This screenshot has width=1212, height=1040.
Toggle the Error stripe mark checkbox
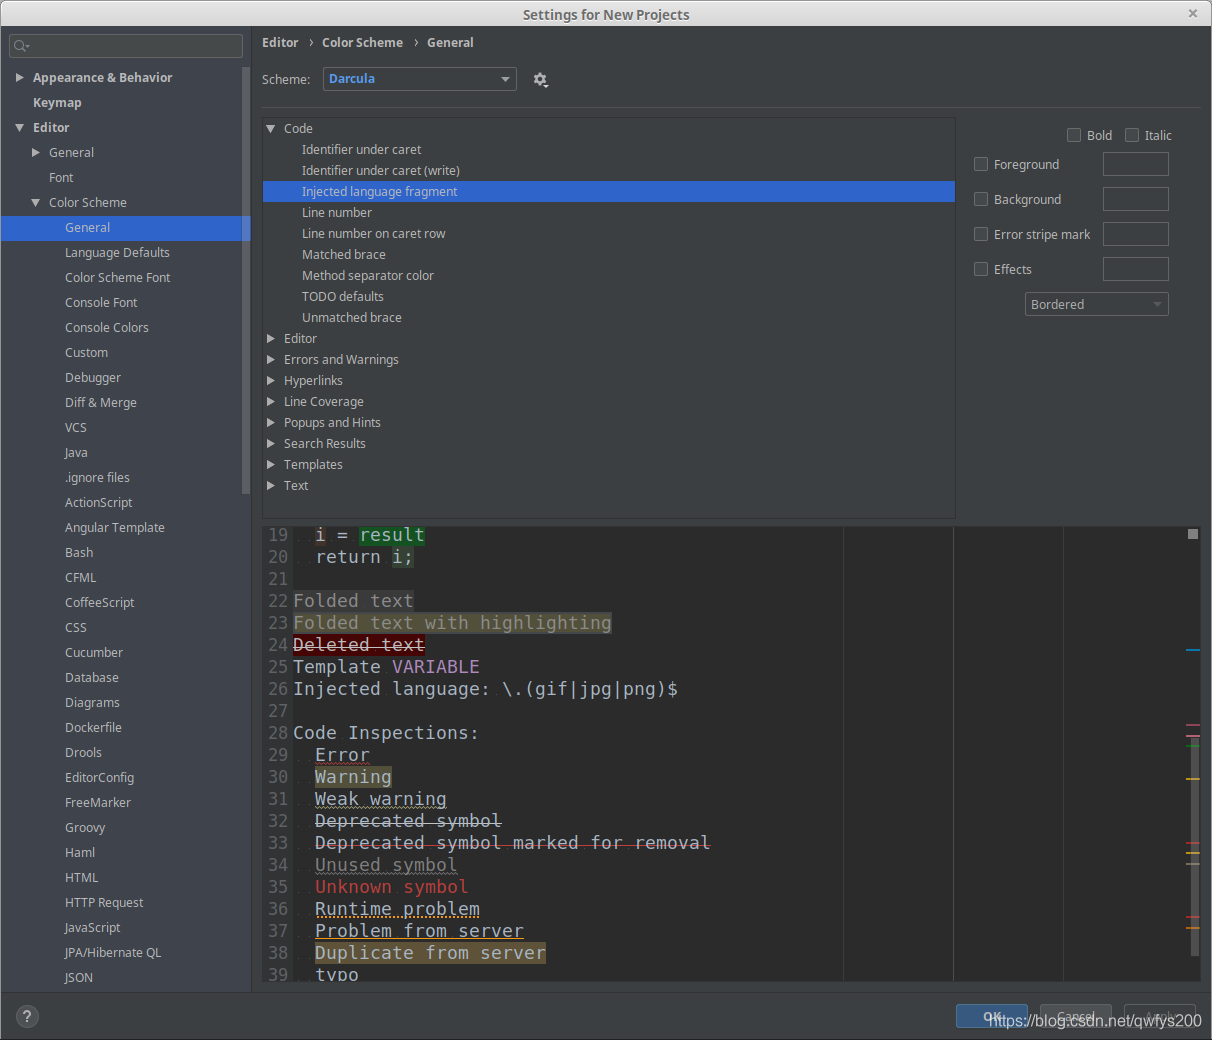pos(981,234)
